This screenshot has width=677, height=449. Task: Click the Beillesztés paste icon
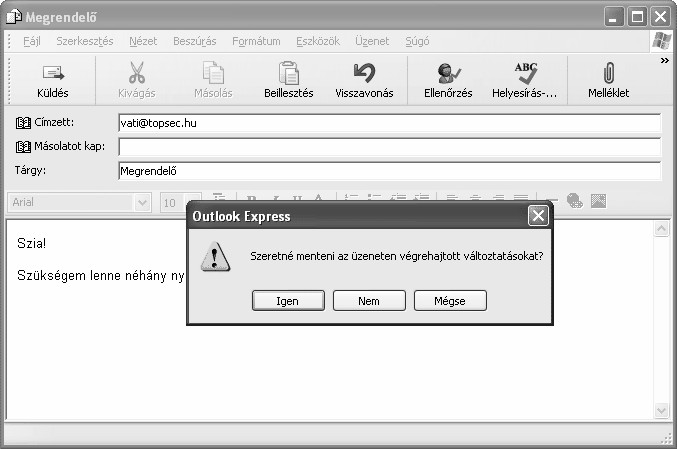pyautogui.click(x=289, y=73)
